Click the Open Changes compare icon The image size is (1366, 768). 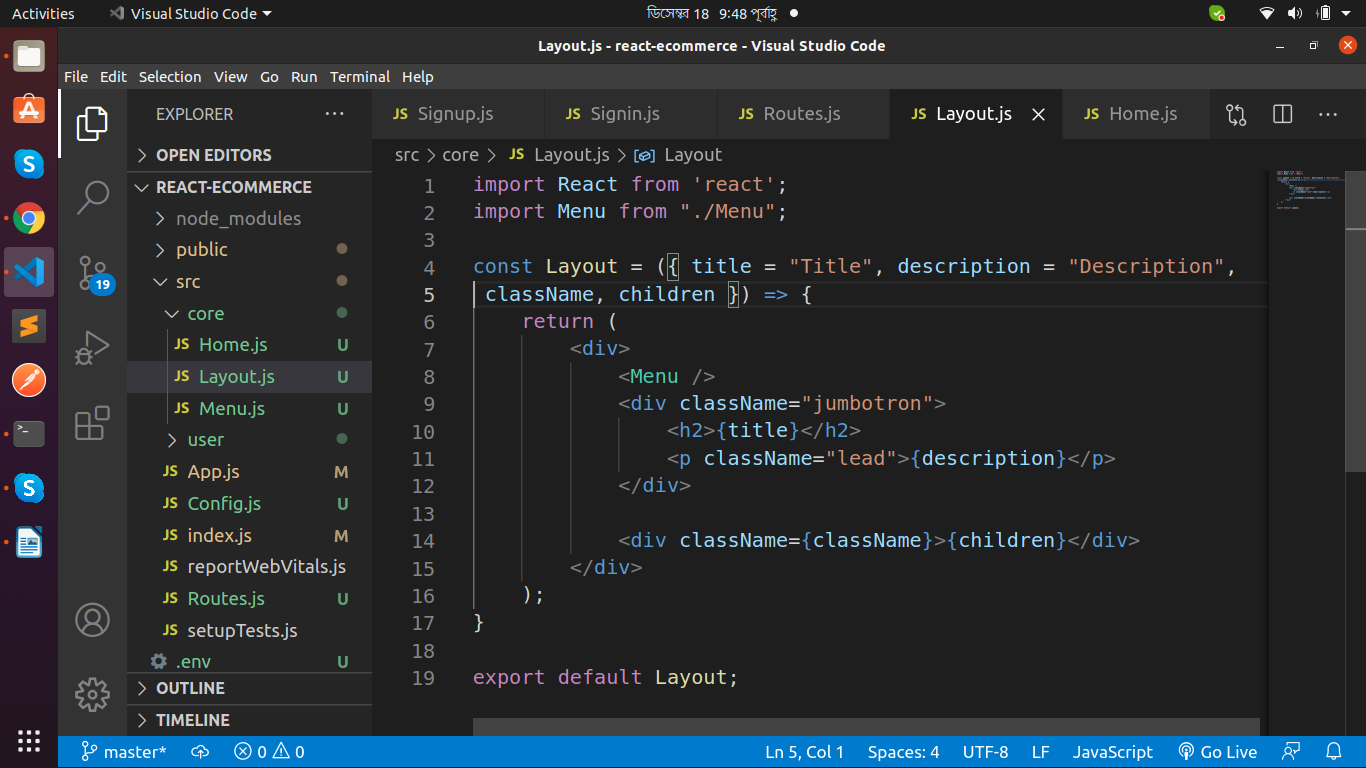click(1236, 115)
